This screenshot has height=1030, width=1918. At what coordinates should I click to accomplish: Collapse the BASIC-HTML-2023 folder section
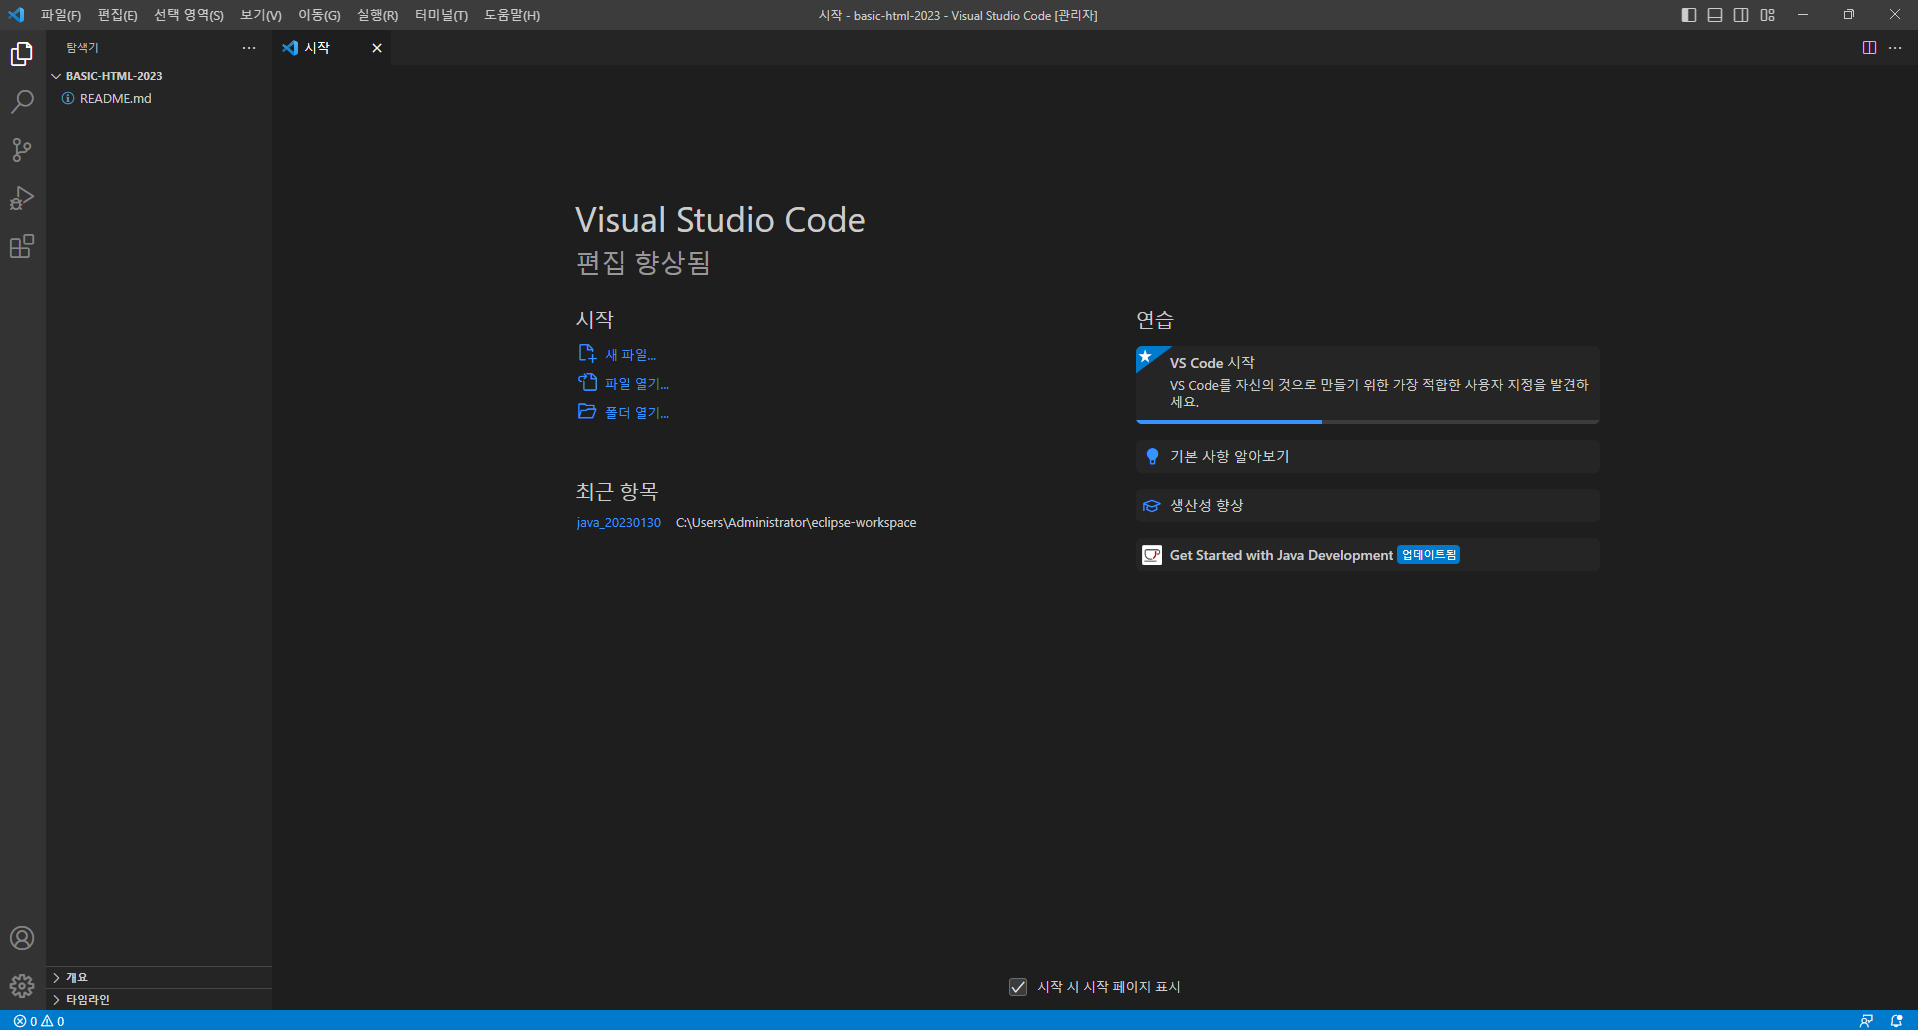tap(159, 76)
